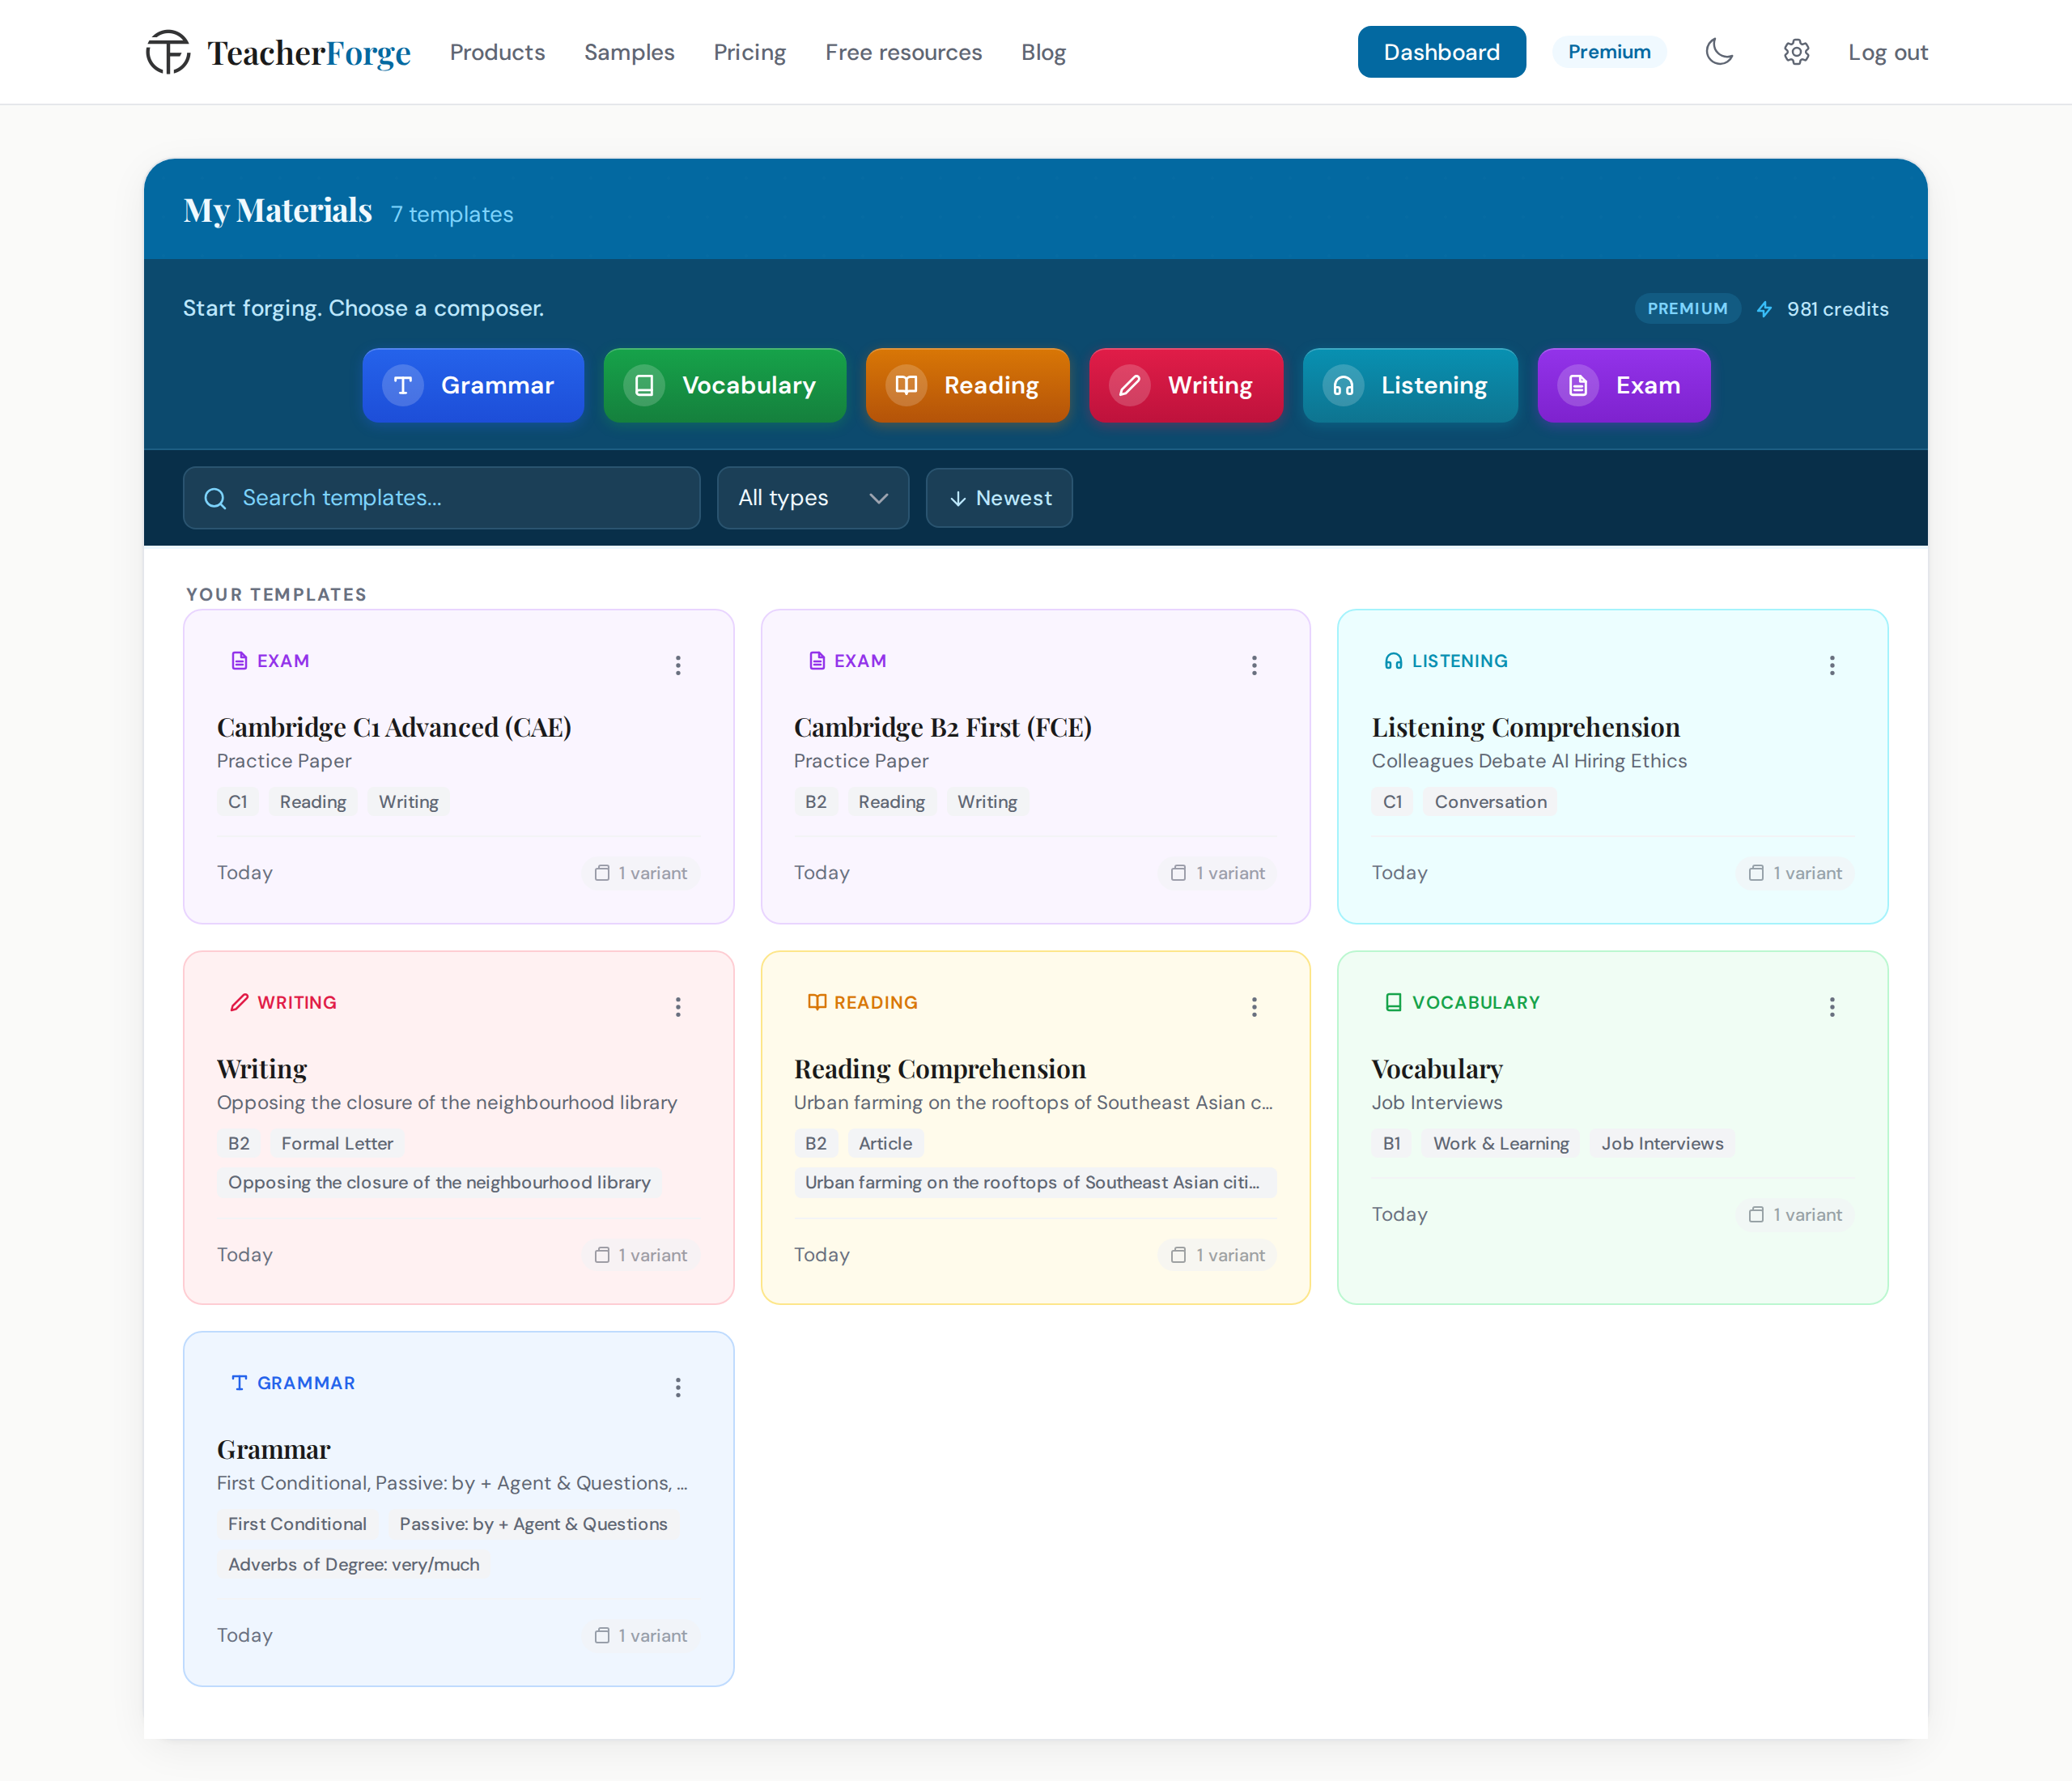Open Samples page
The image size is (2072, 1781).
[x=629, y=52]
